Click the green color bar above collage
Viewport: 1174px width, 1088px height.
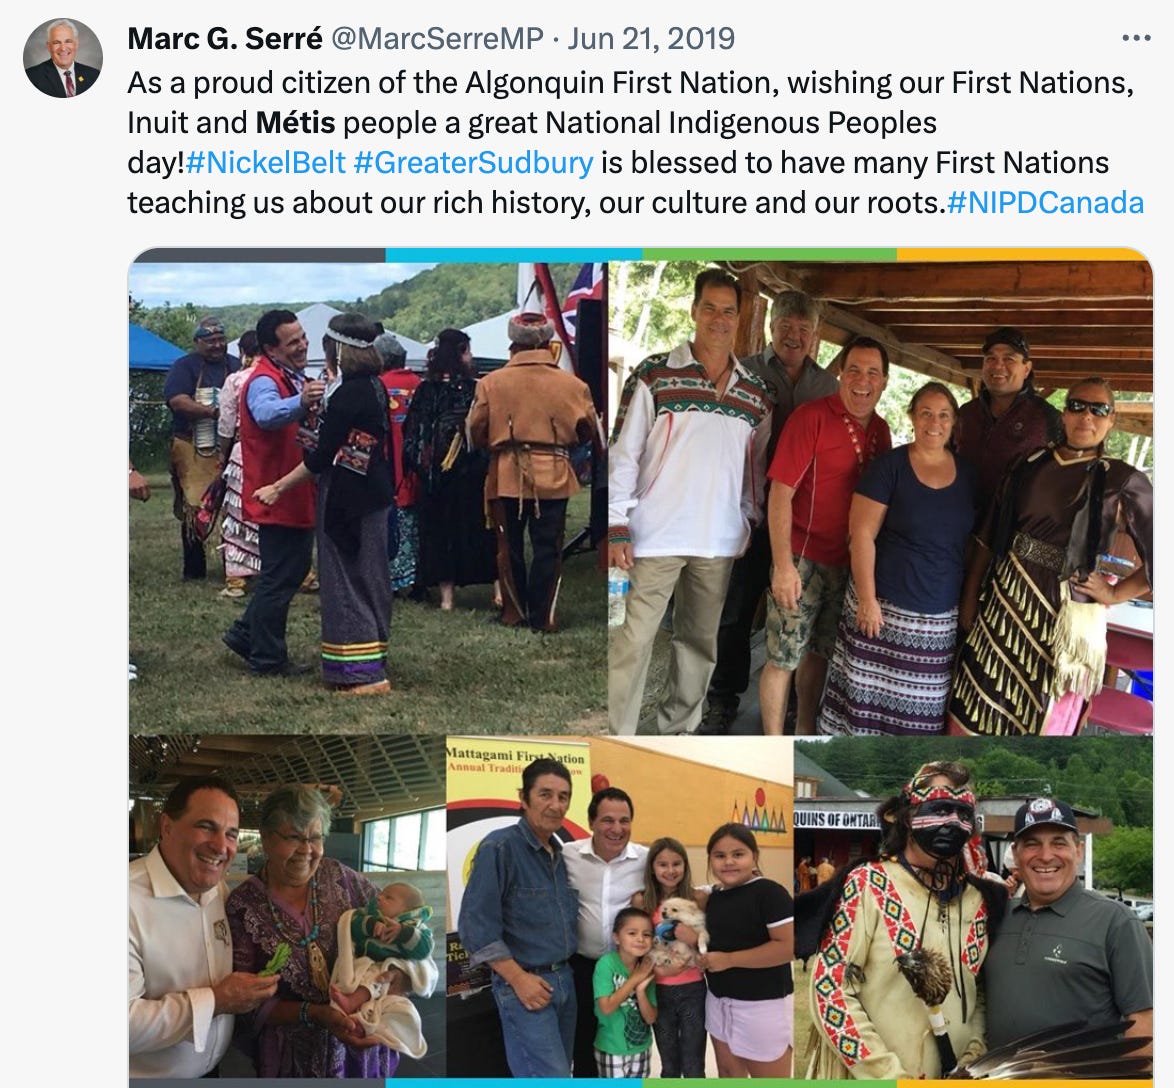(769, 255)
